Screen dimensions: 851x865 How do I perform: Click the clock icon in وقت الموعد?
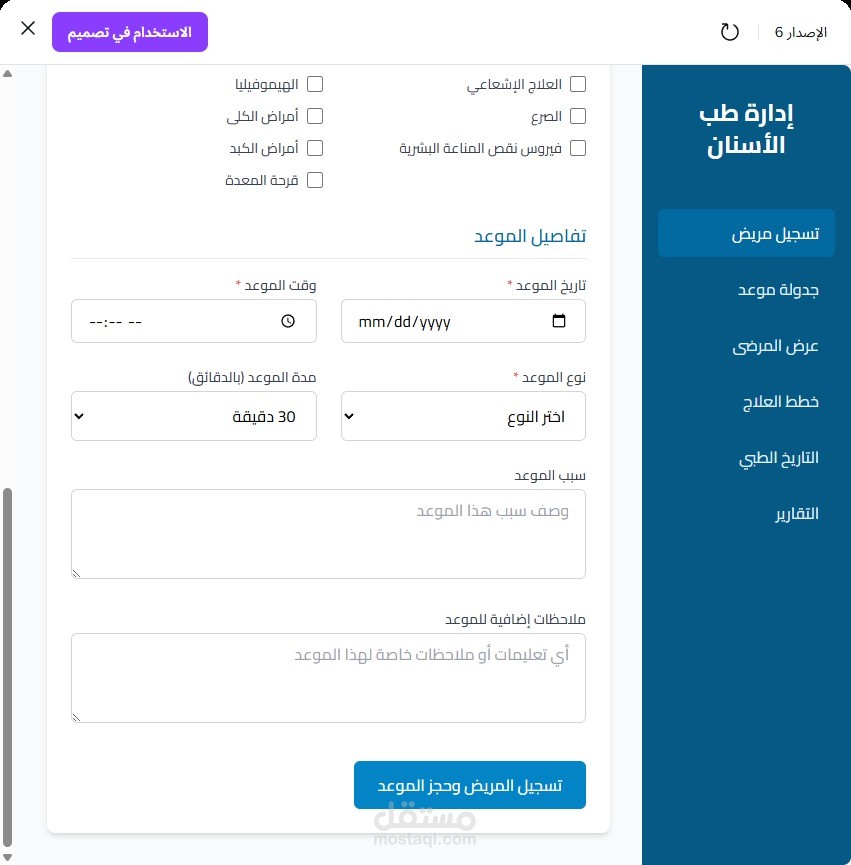click(x=288, y=321)
